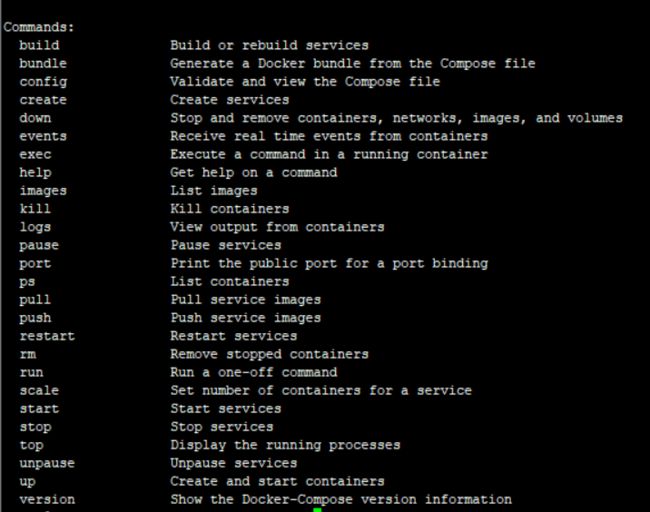This screenshot has width=650, height=512.
Task: Click 'Kill containers' description text
Action: coord(230,209)
